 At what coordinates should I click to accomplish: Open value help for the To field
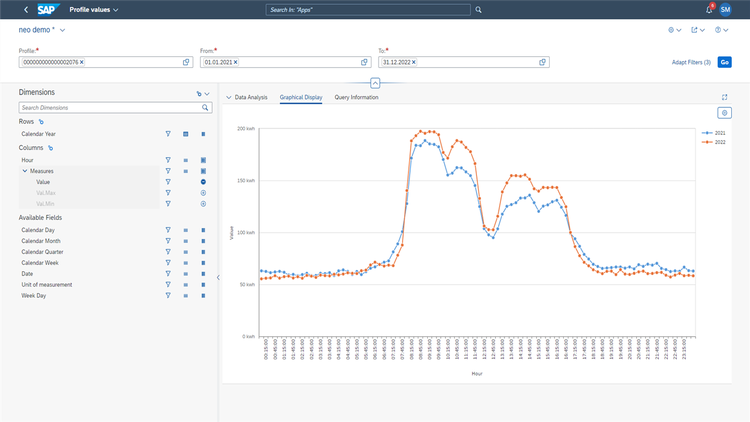point(542,62)
